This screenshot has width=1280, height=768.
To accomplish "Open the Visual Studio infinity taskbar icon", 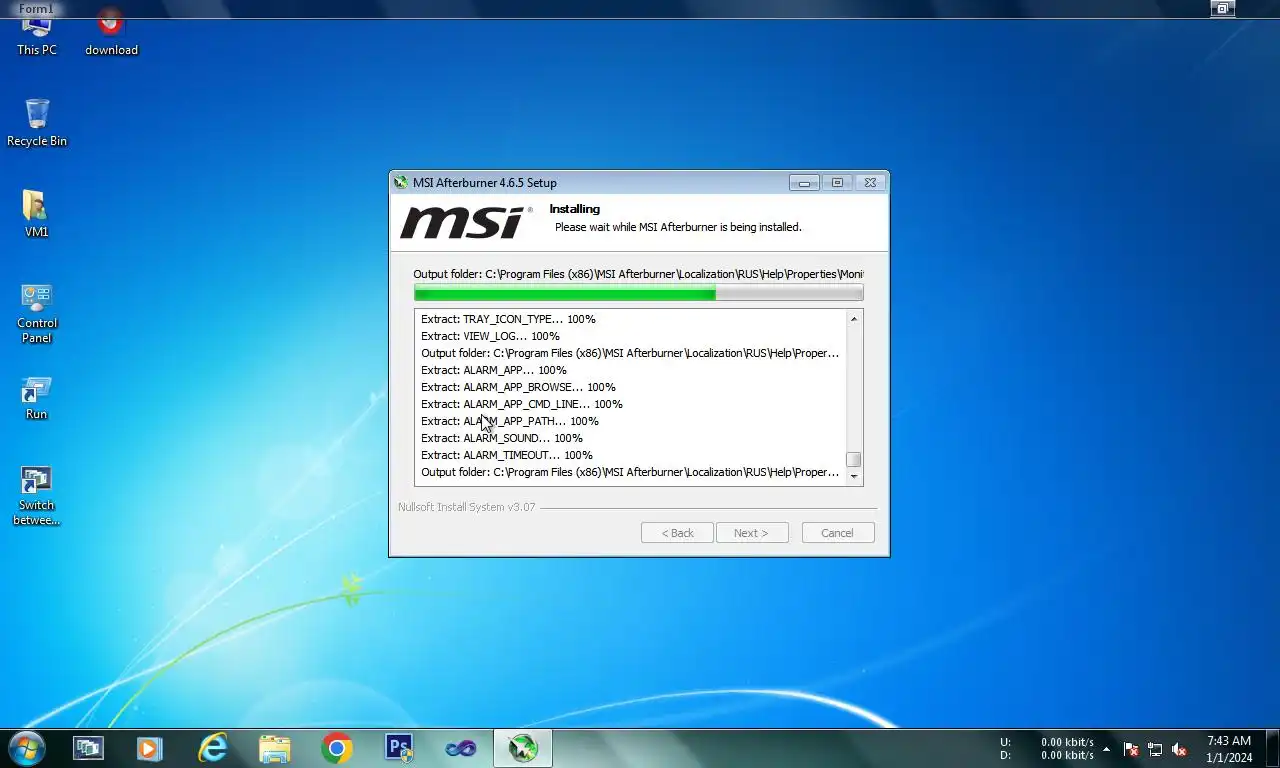I will 461,748.
